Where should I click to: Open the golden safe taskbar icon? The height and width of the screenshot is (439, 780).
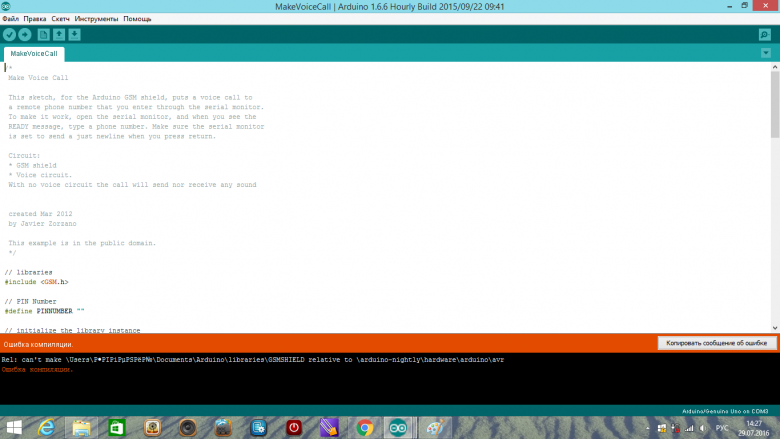tap(152, 428)
